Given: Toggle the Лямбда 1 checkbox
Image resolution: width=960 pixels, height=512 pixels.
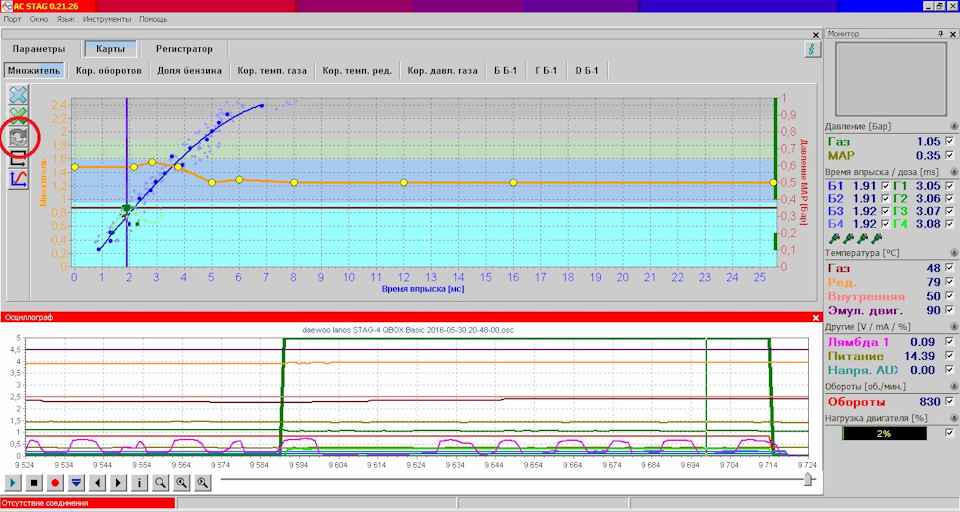Looking at the screenshot, I should coord(950,342).
